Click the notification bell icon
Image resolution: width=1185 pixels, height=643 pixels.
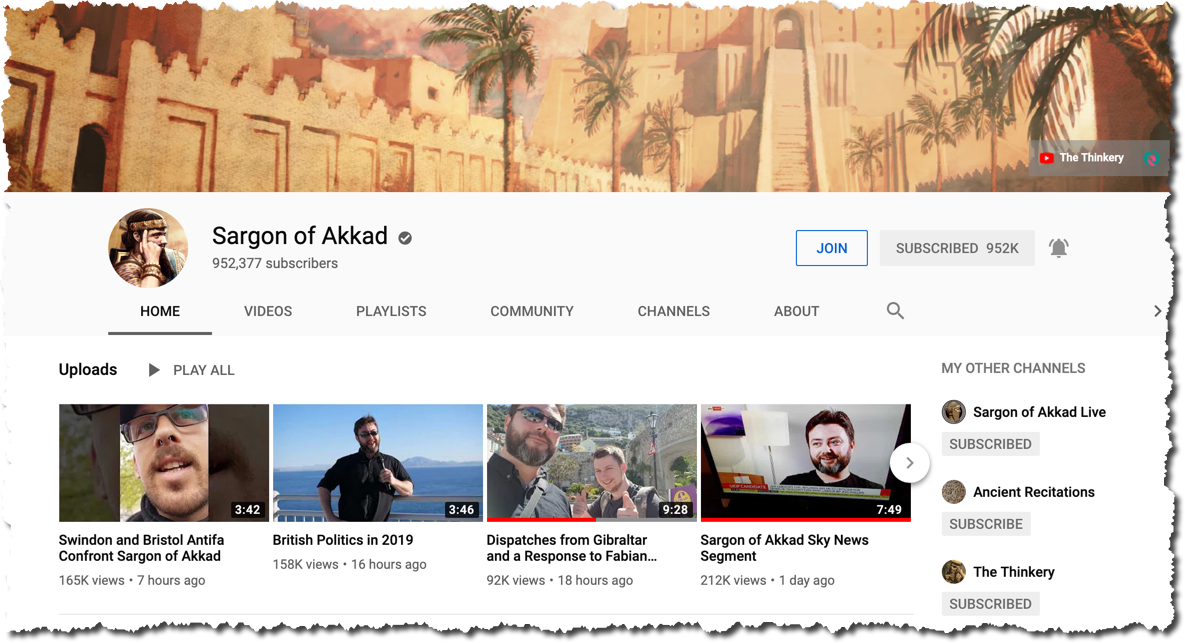(1059, 248)
